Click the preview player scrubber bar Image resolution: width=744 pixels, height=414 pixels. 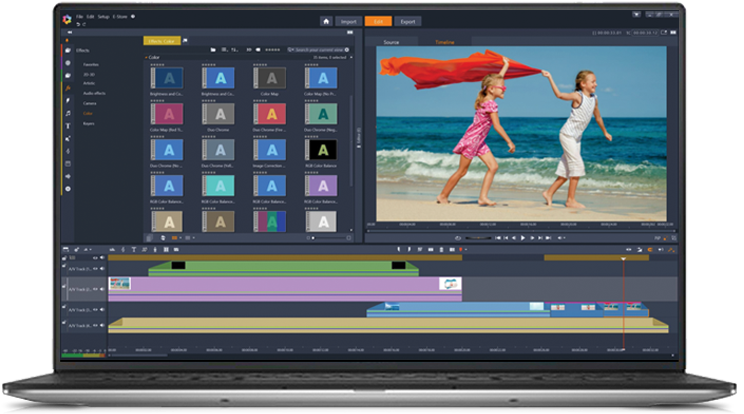[x=521, y=230]
